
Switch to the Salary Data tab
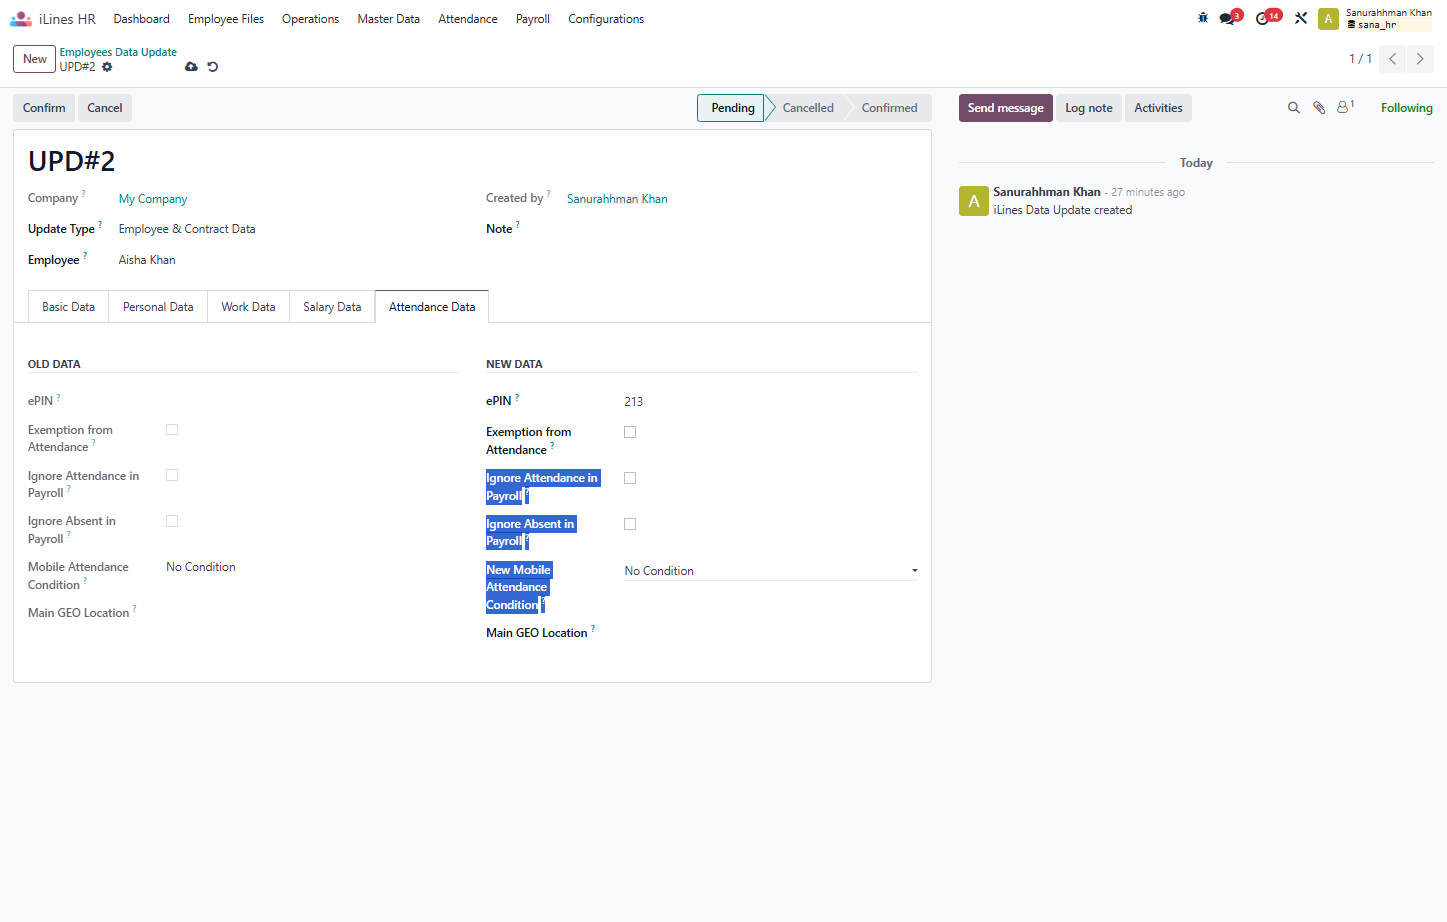click(332, 307)
